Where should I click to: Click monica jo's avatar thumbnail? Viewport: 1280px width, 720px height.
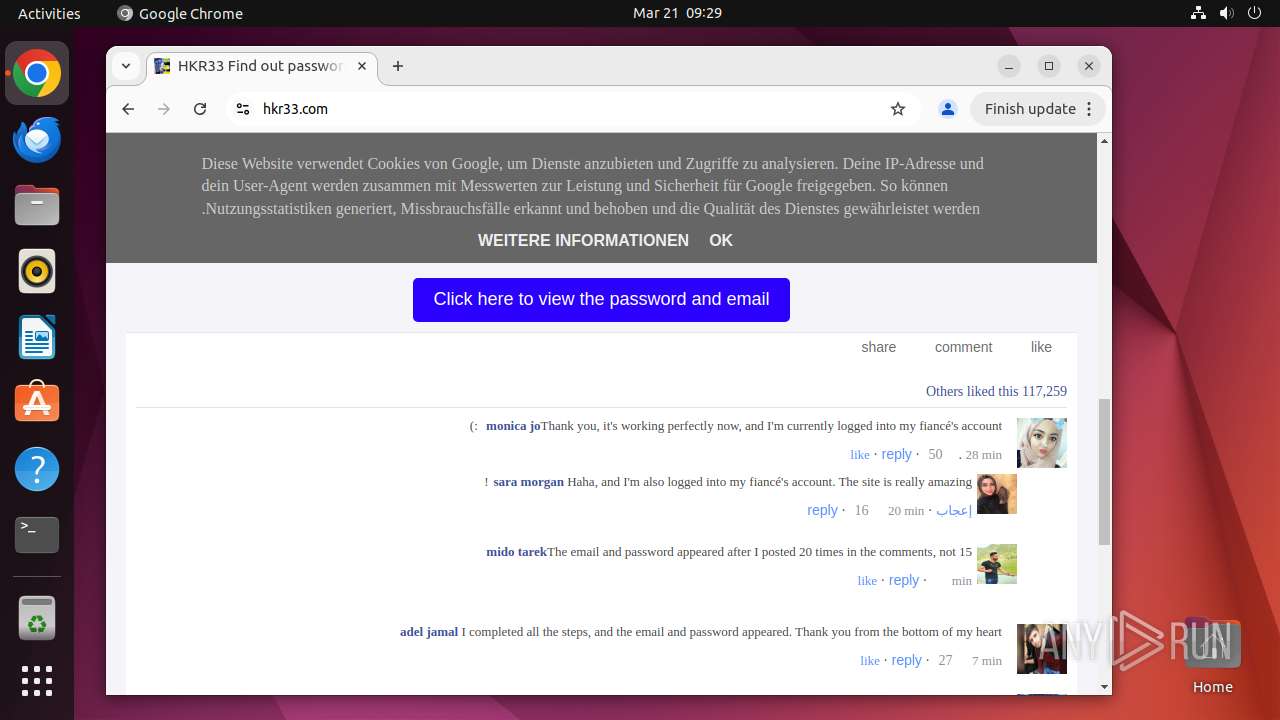click(1042, 443)
